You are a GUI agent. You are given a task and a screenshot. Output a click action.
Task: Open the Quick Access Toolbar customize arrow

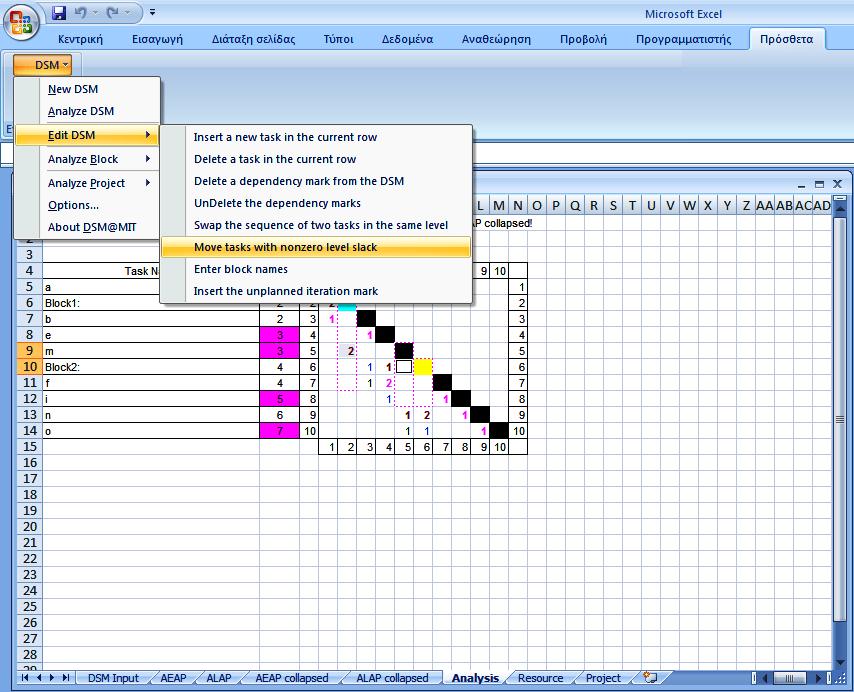click(x=152, y=12)
